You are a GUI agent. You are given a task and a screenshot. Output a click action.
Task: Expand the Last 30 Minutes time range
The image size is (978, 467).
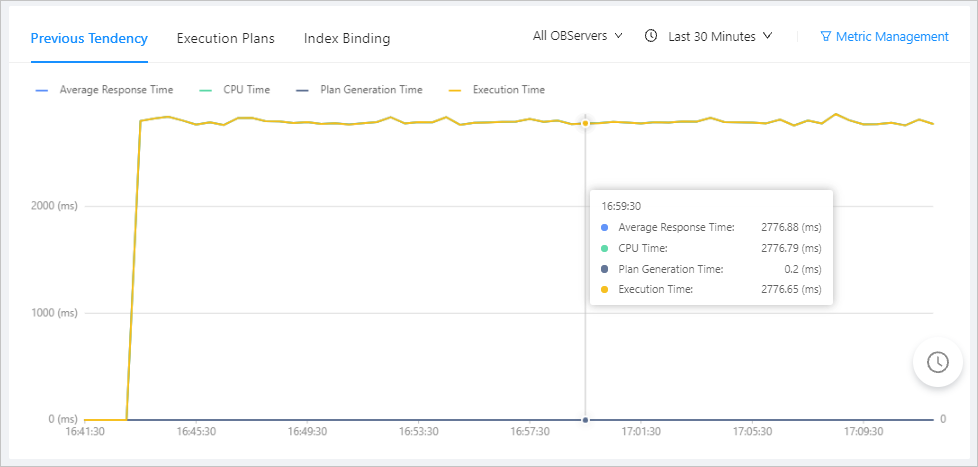719,36
